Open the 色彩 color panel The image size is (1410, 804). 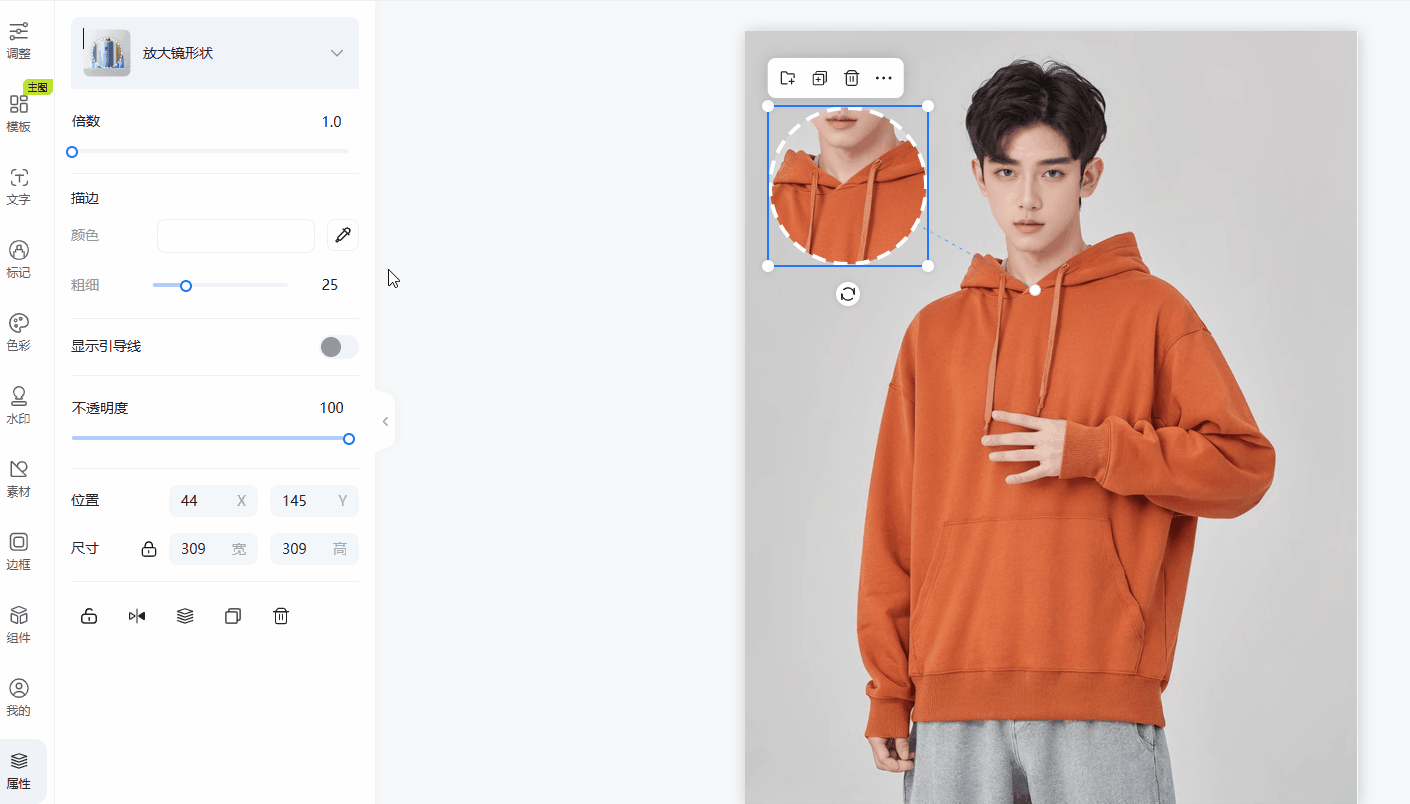point(19,333)
